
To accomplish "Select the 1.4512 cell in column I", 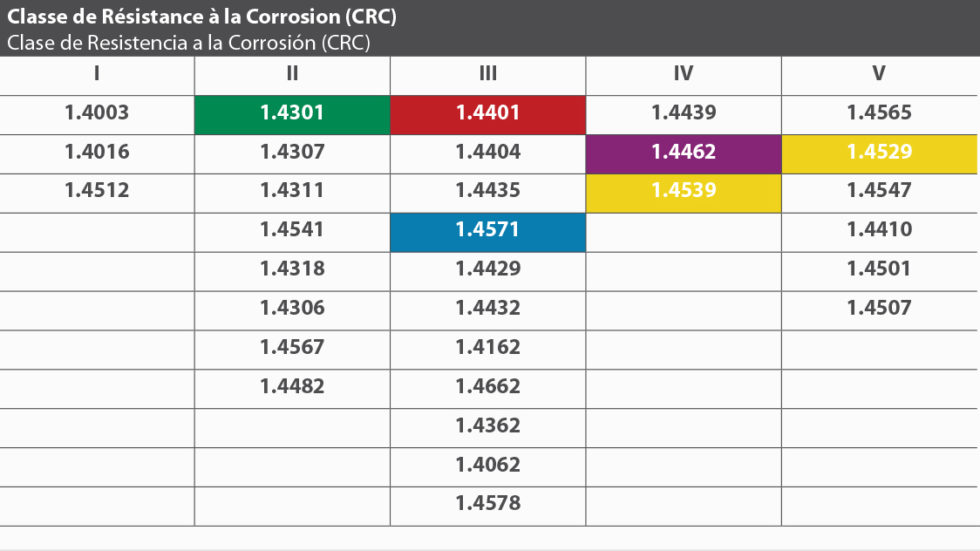I will [x=97, y=192].
